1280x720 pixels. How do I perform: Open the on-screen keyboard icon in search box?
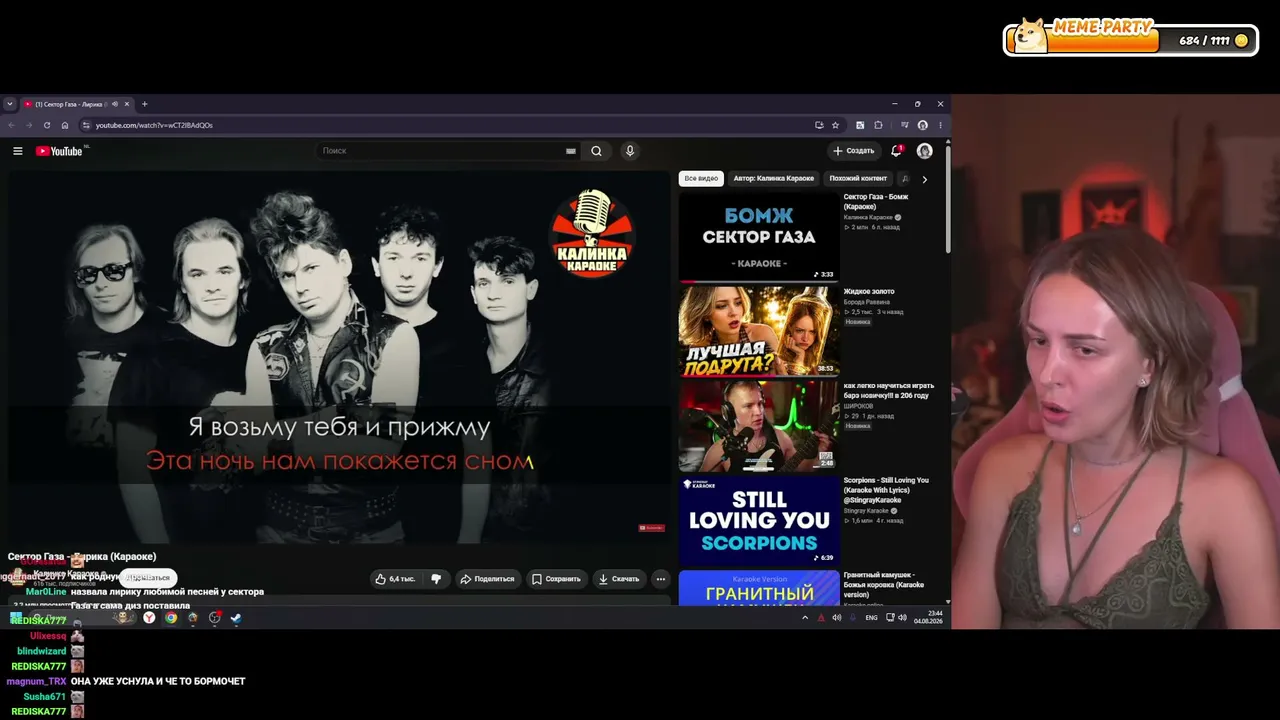[571, 151]
